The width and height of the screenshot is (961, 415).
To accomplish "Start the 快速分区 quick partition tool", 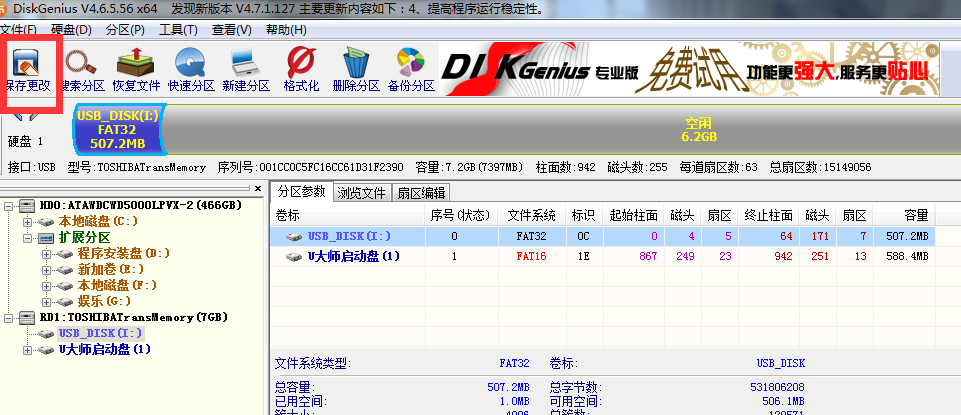I will coord(191,70).
